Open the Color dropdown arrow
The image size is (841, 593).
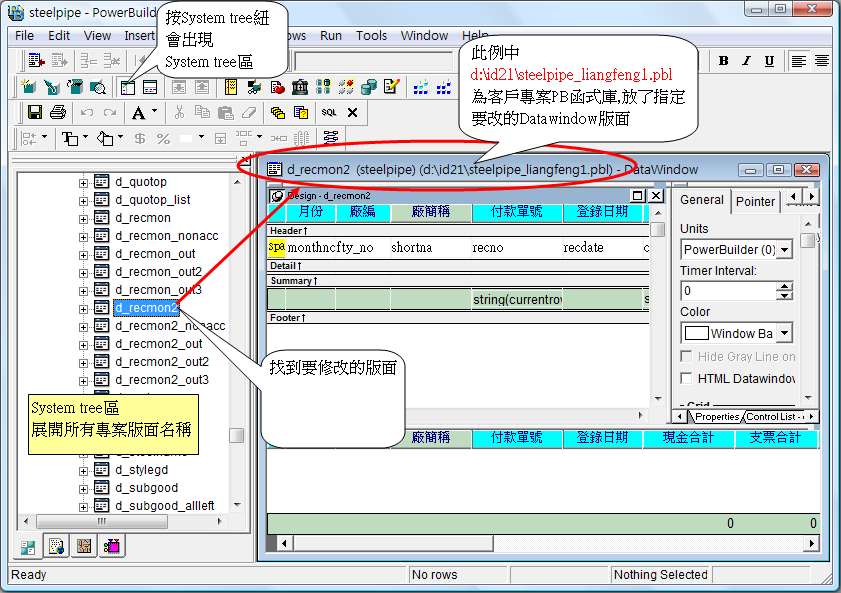click(x=785, y=333)
